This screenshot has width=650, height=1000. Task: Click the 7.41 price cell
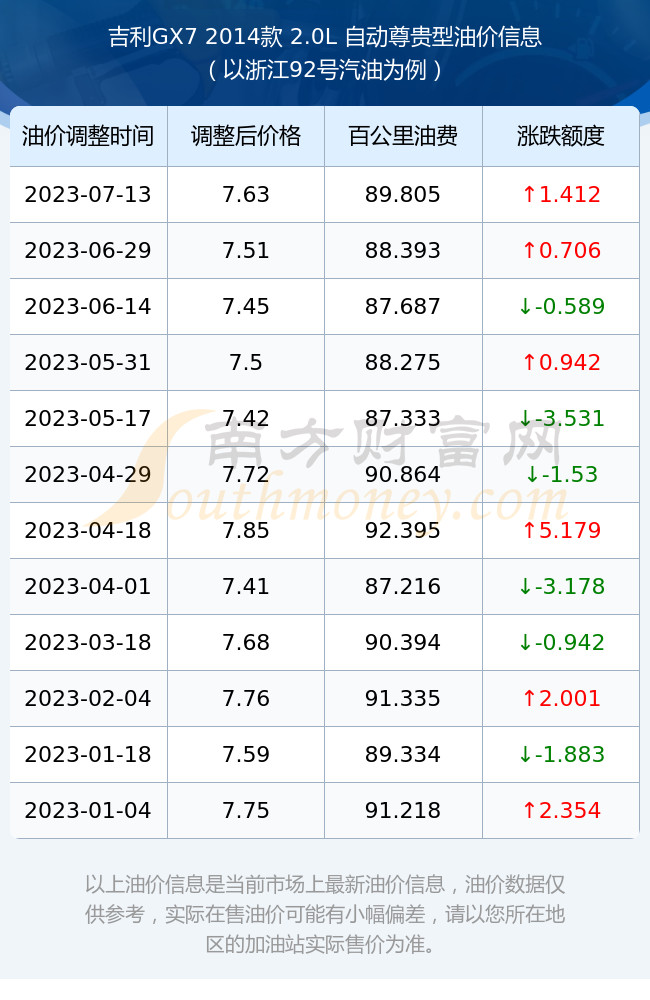click(x=246, y=587)
